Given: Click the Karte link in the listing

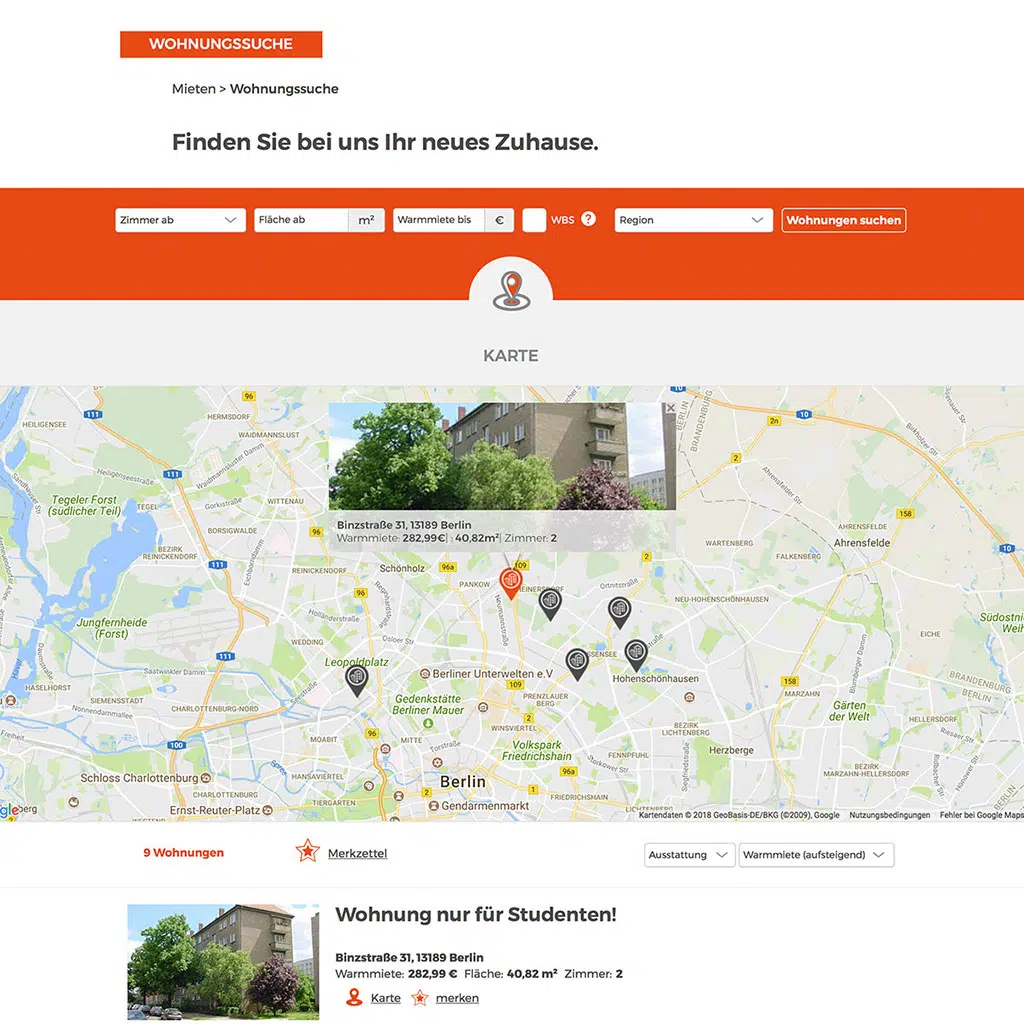Looking at the screenshot, I should pyautogui.click(x=385, y=998).
